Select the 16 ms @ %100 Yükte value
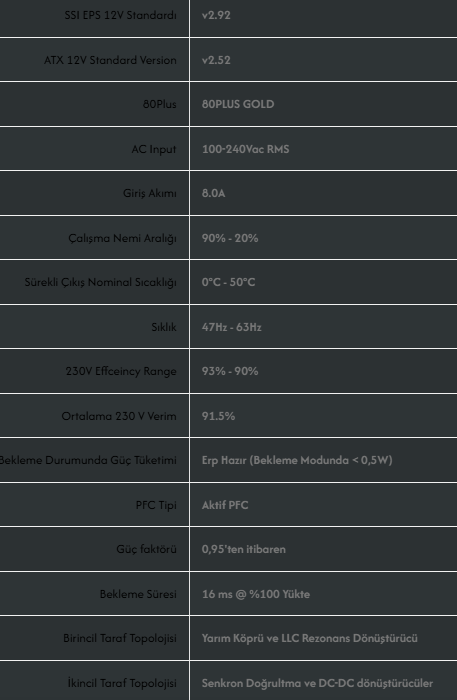Image resolution: width=457 pixels, height=700 pixels. 256,594
